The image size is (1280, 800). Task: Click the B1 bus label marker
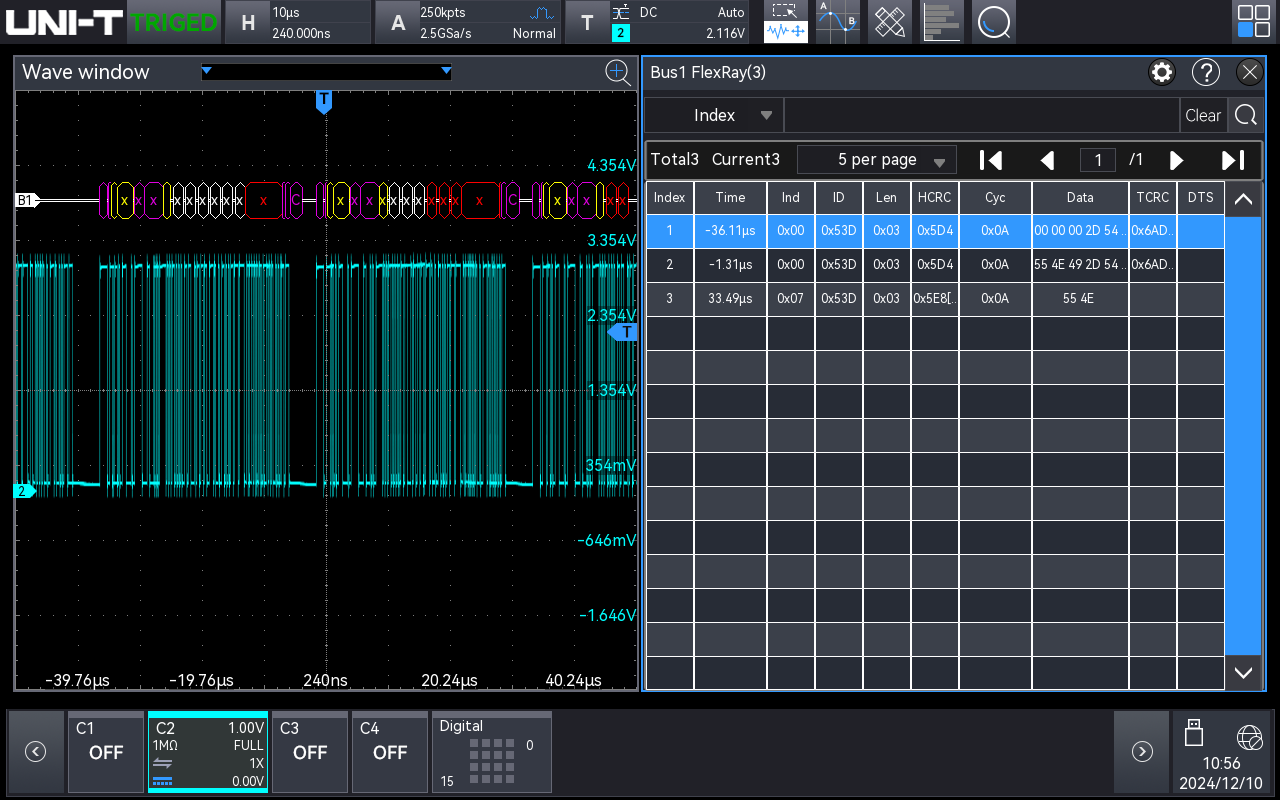[26, 200]
